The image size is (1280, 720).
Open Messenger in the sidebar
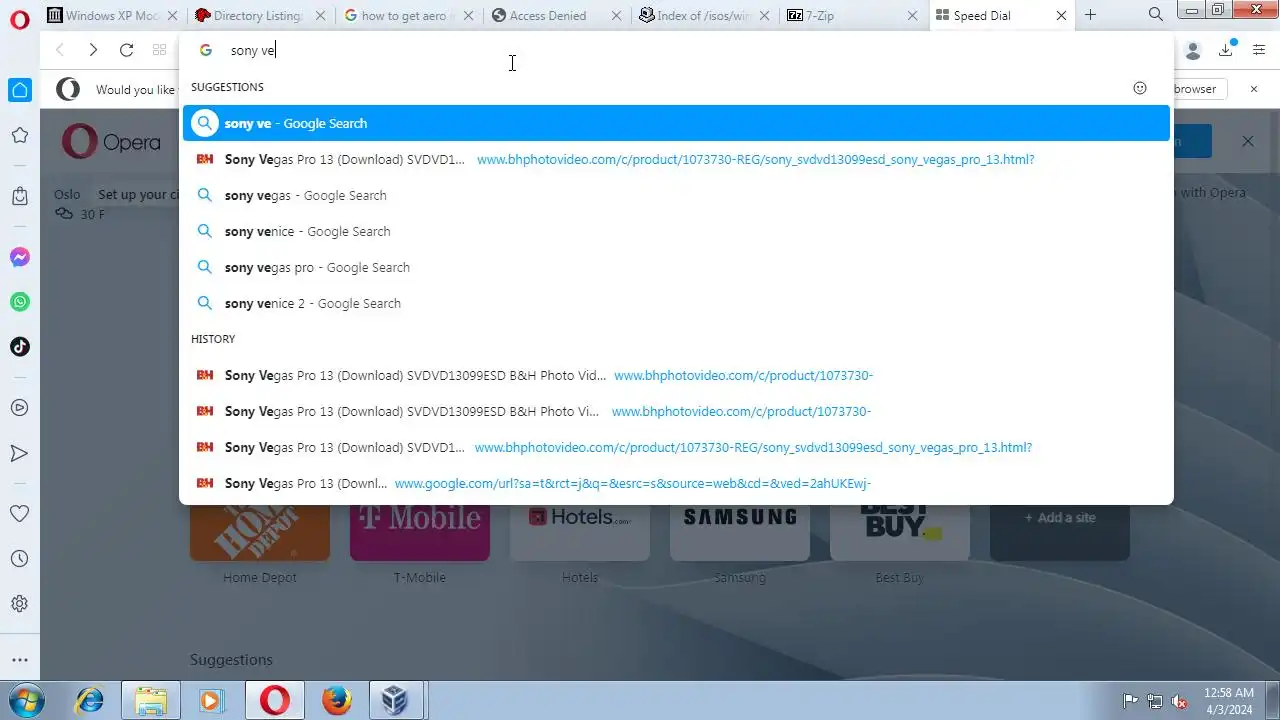click(20, 257)
